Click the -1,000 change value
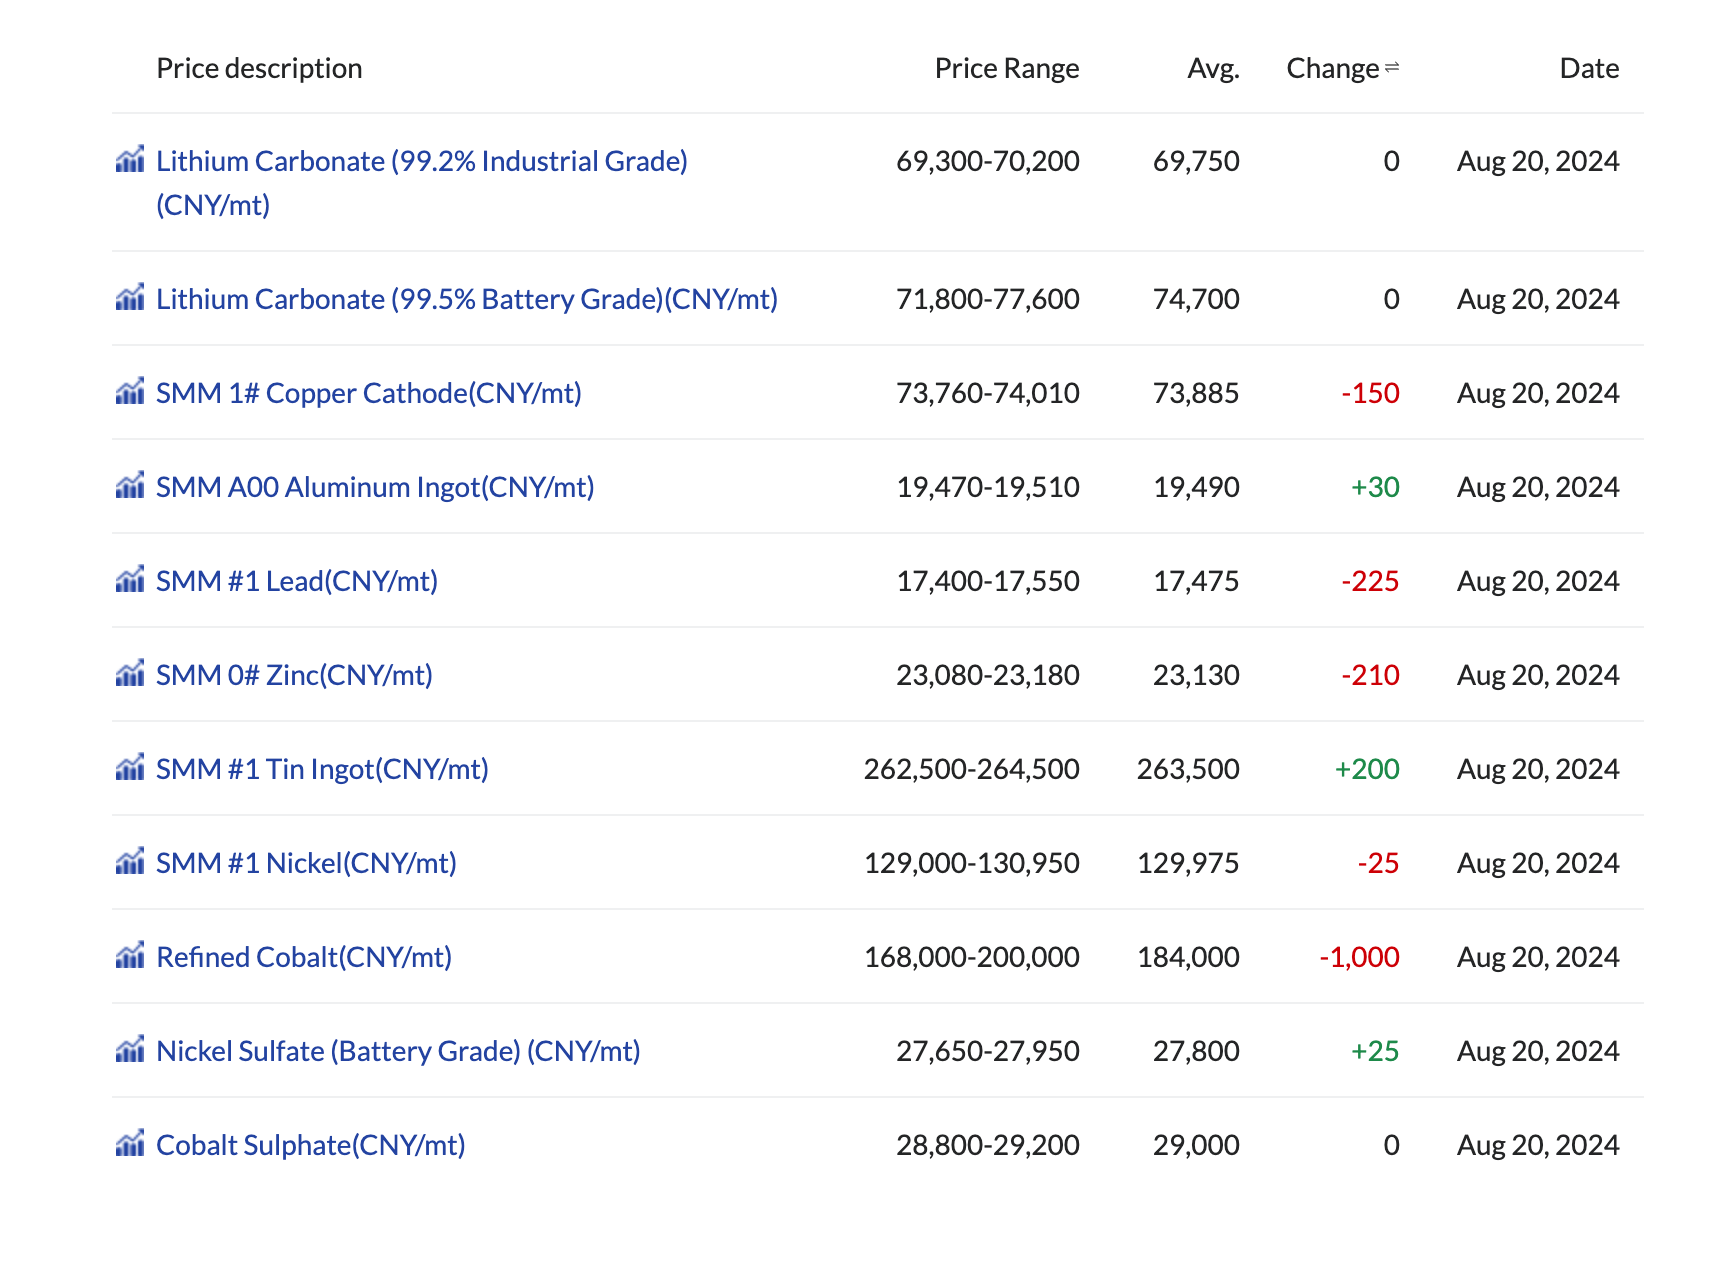The height and width of the screenshot is (1284, 1724). pos(1359,957)
